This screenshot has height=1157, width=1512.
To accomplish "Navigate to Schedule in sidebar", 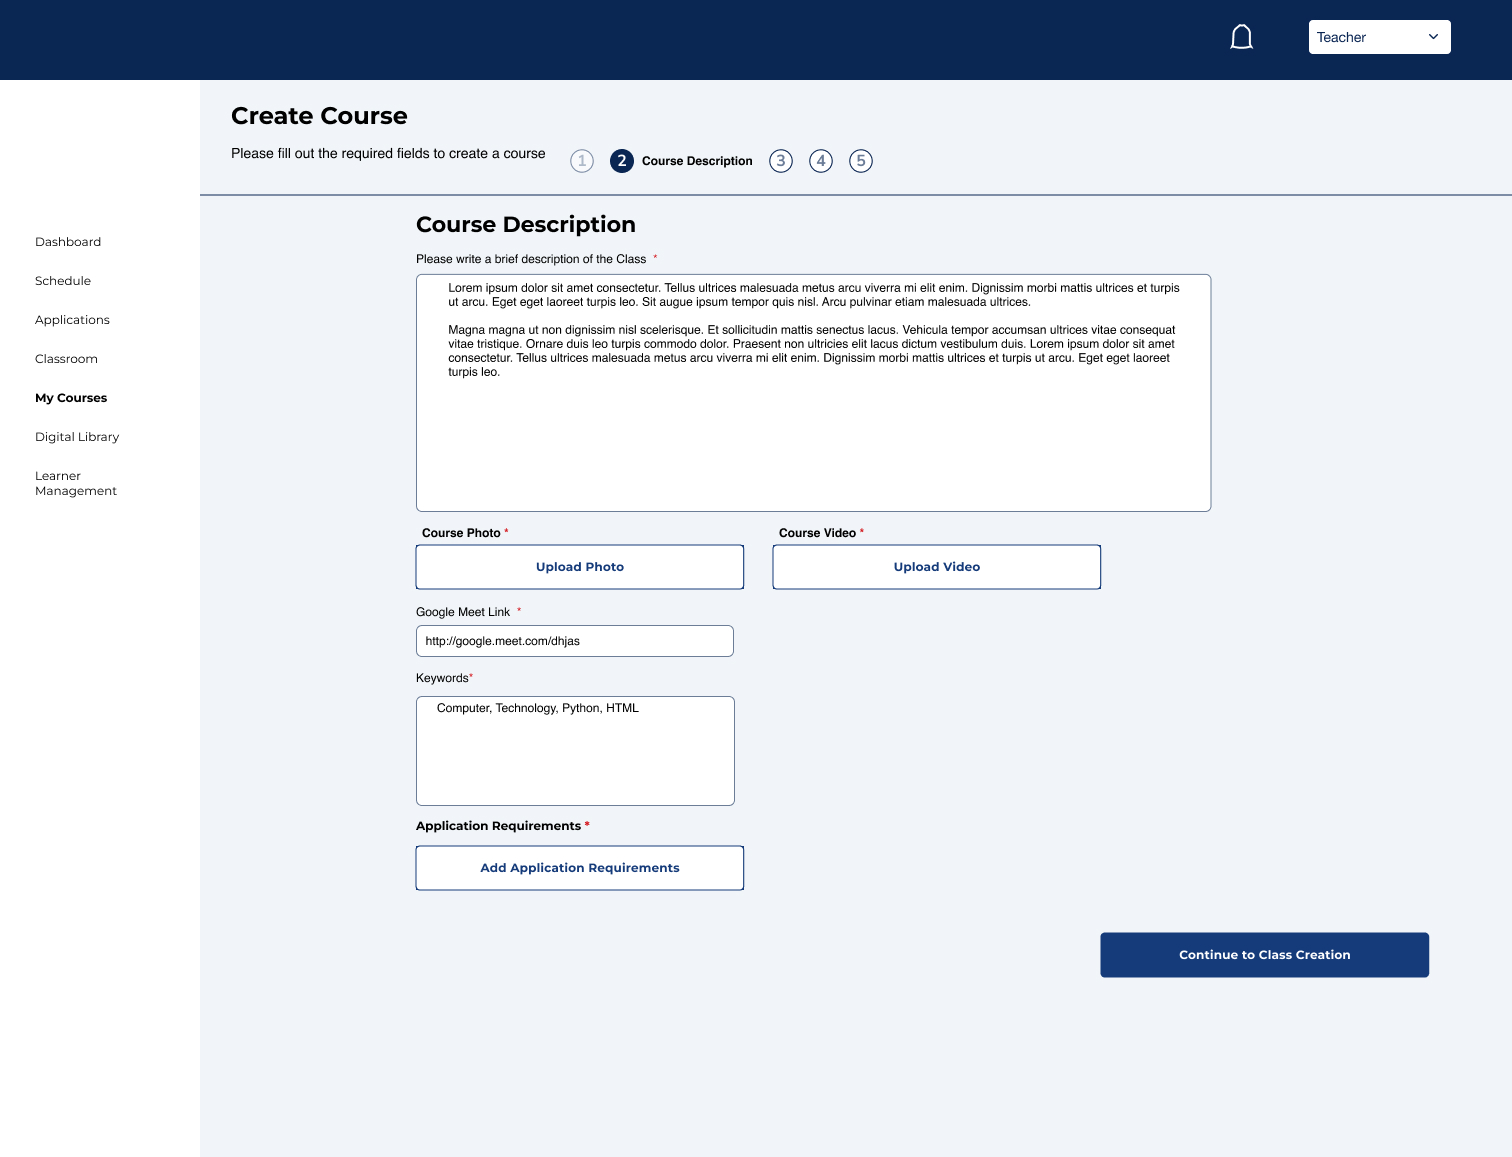I will [x=63, y=281].
